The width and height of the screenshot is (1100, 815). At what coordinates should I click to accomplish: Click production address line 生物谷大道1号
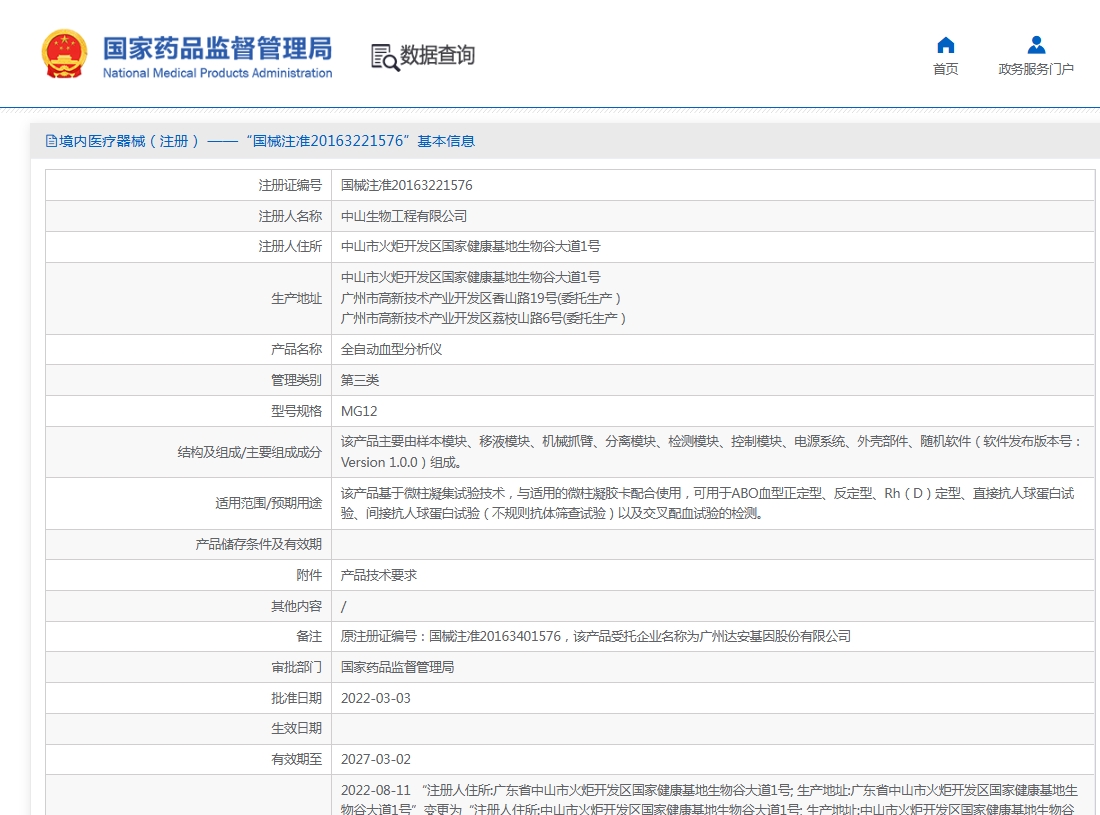pos(471,277)
